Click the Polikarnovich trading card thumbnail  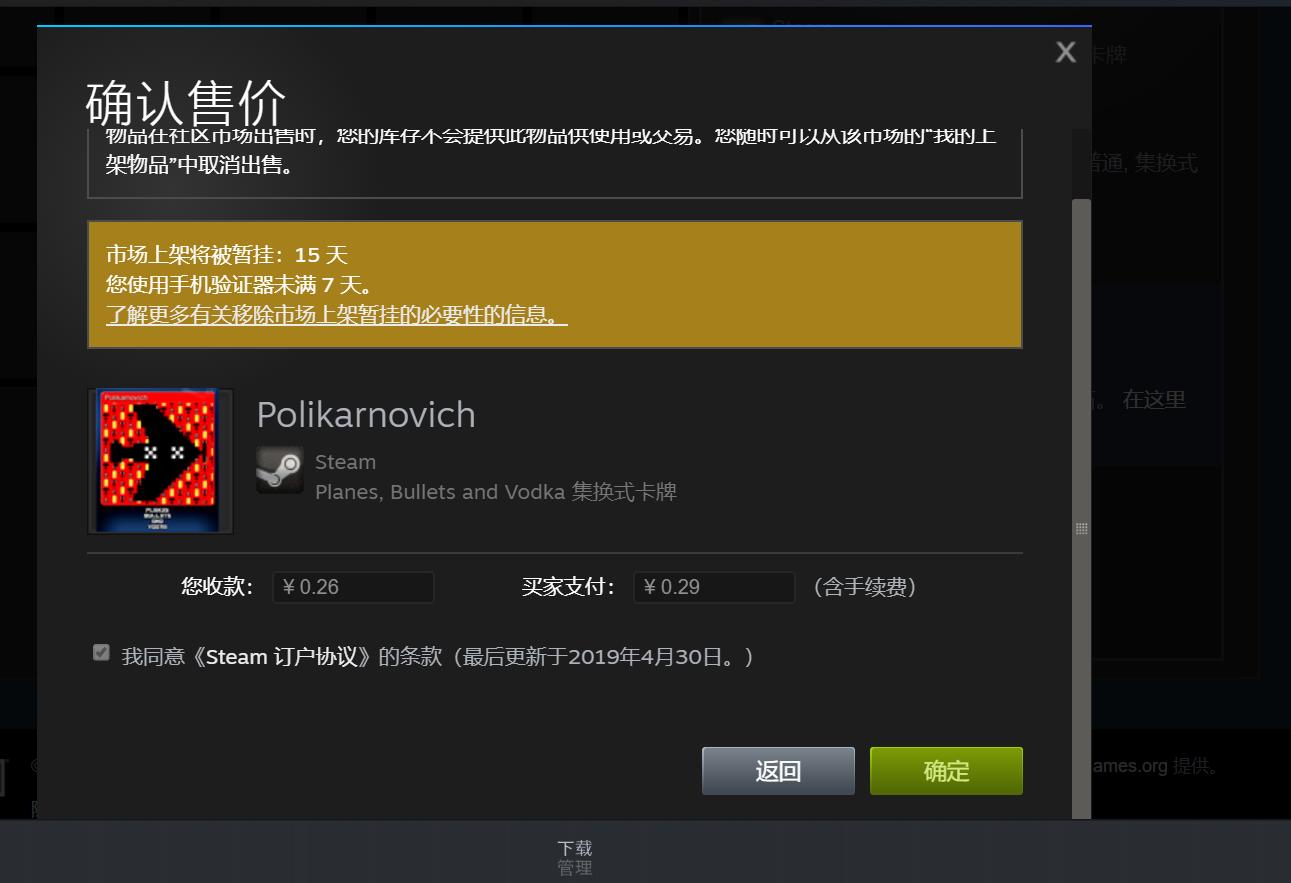[159, 460]
